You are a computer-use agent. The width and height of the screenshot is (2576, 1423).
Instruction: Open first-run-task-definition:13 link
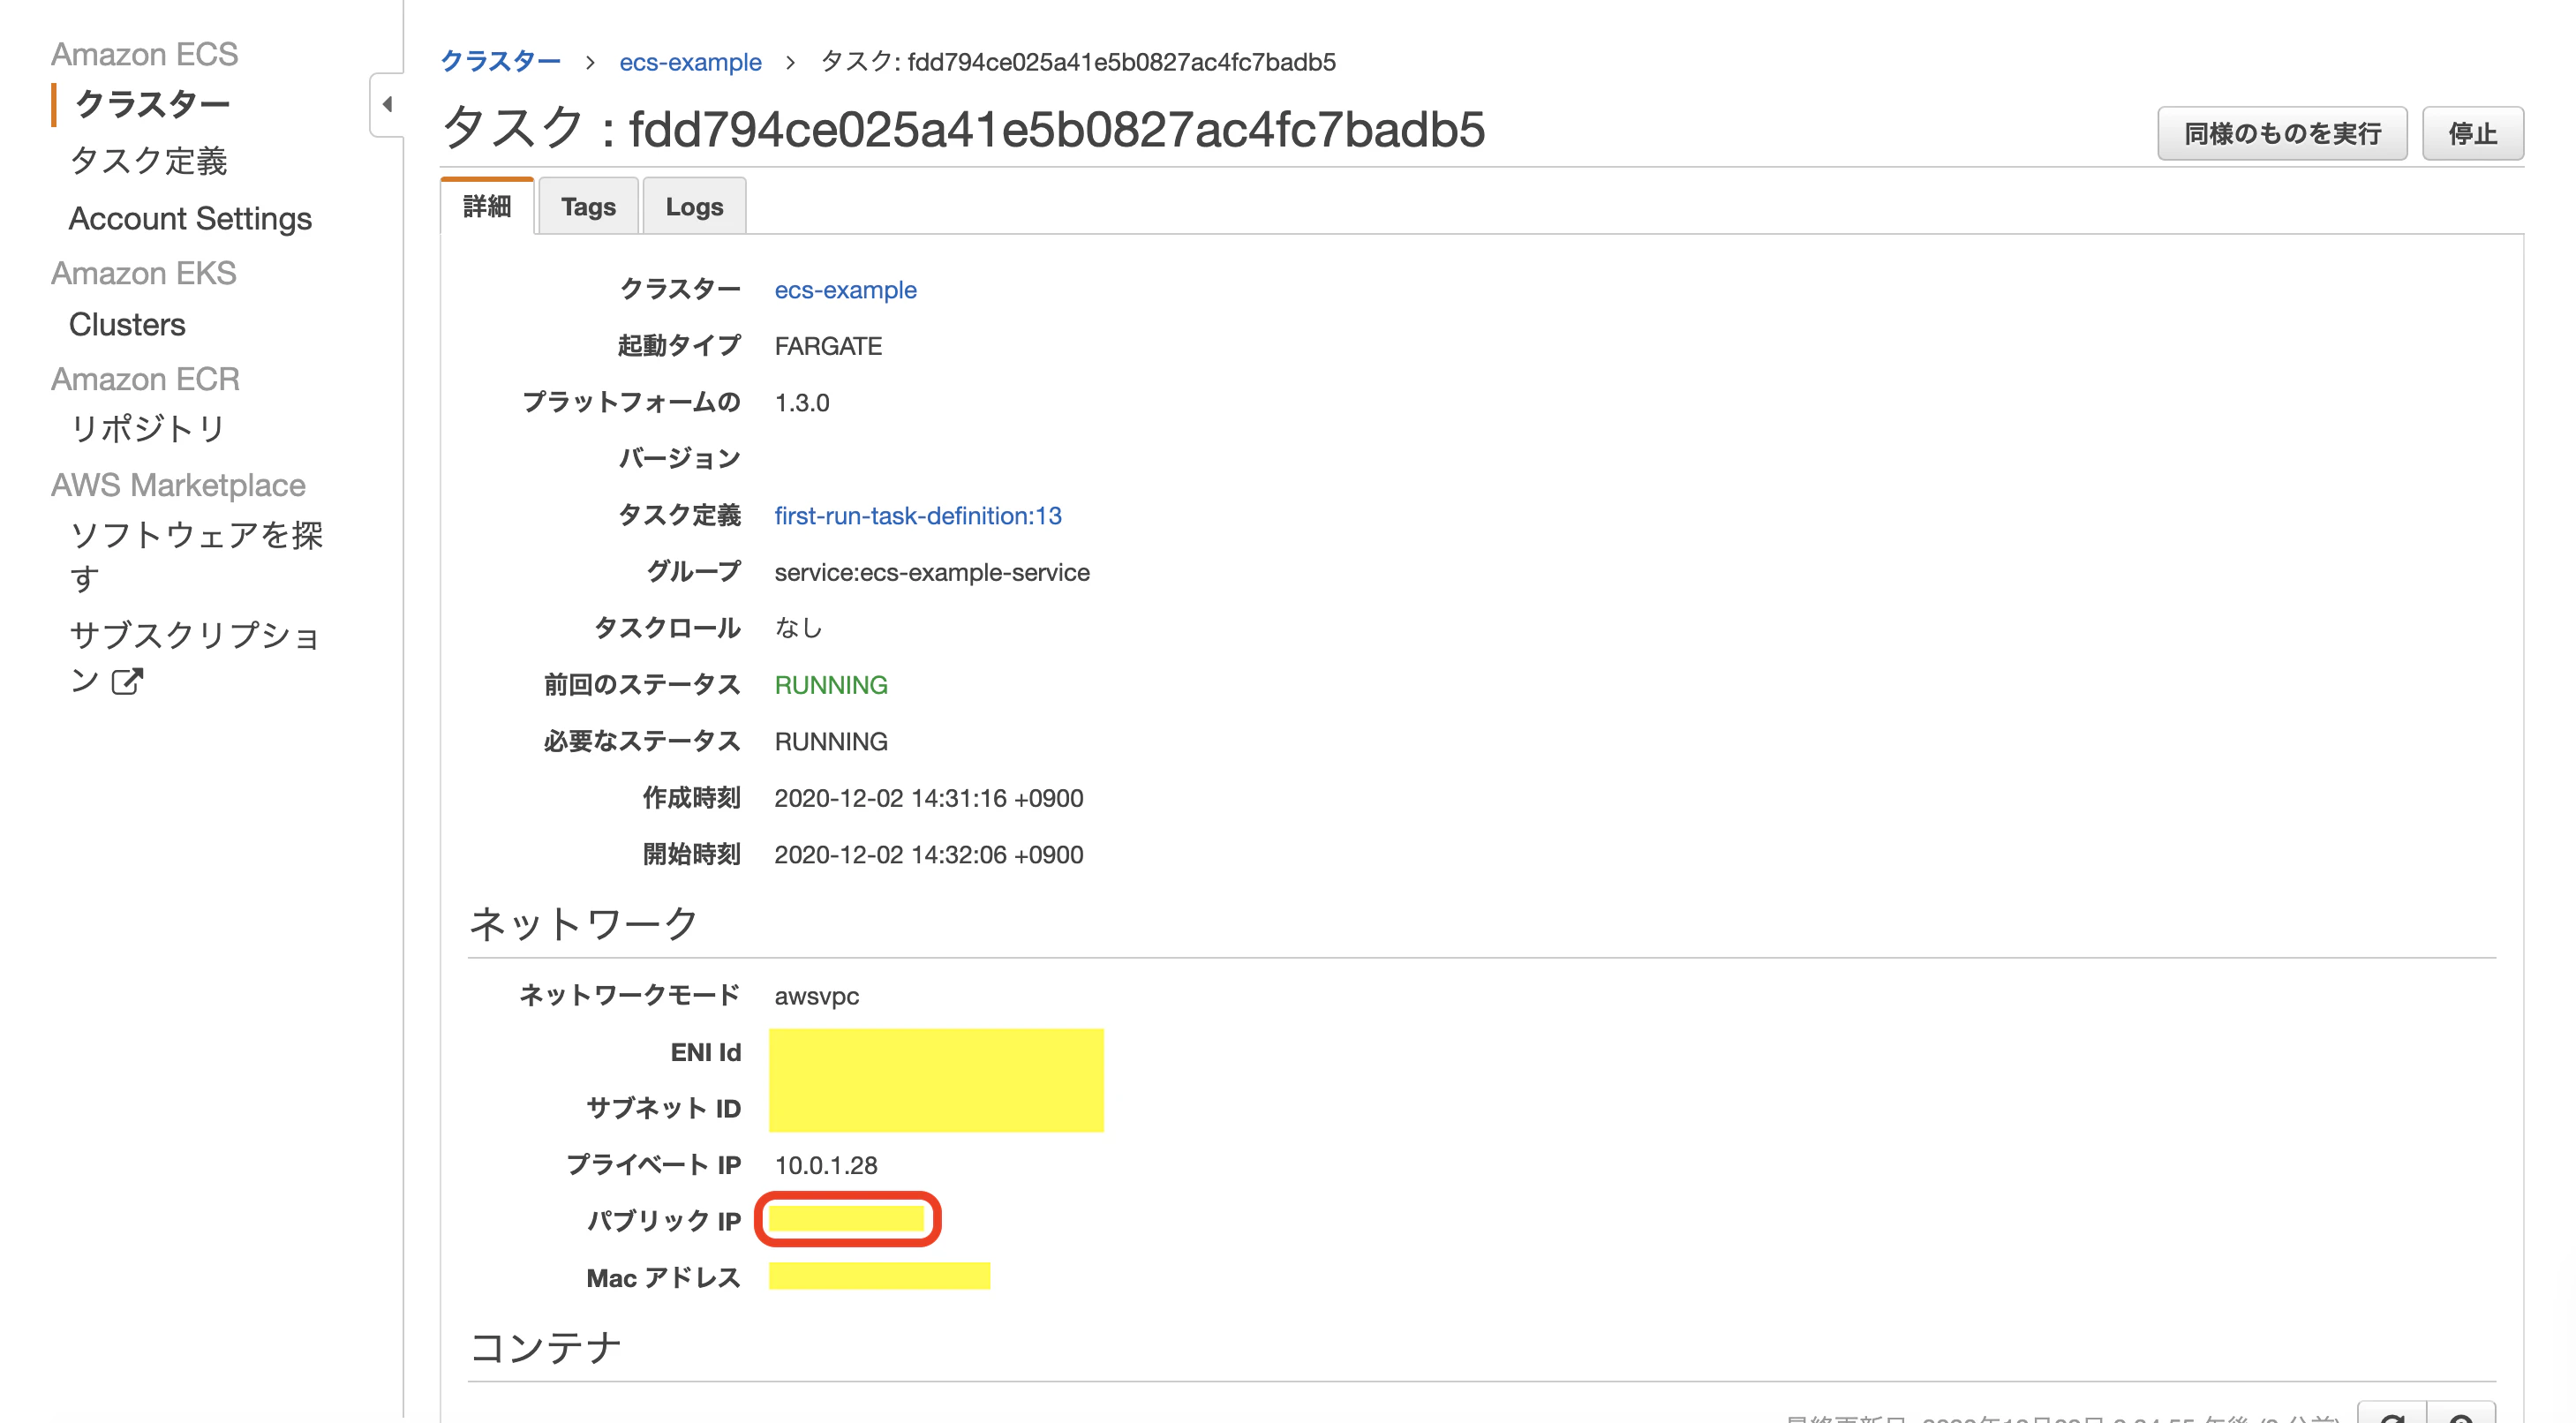(x=918, y=516)
